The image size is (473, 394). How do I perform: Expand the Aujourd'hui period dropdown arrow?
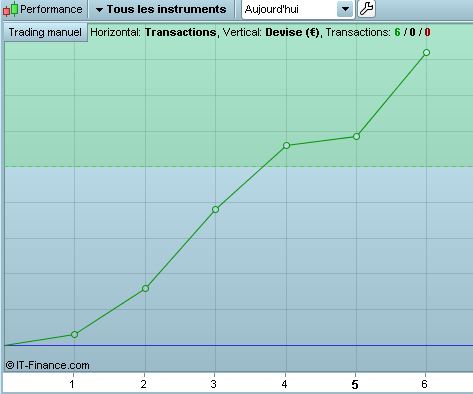click(x=345, y=9)
